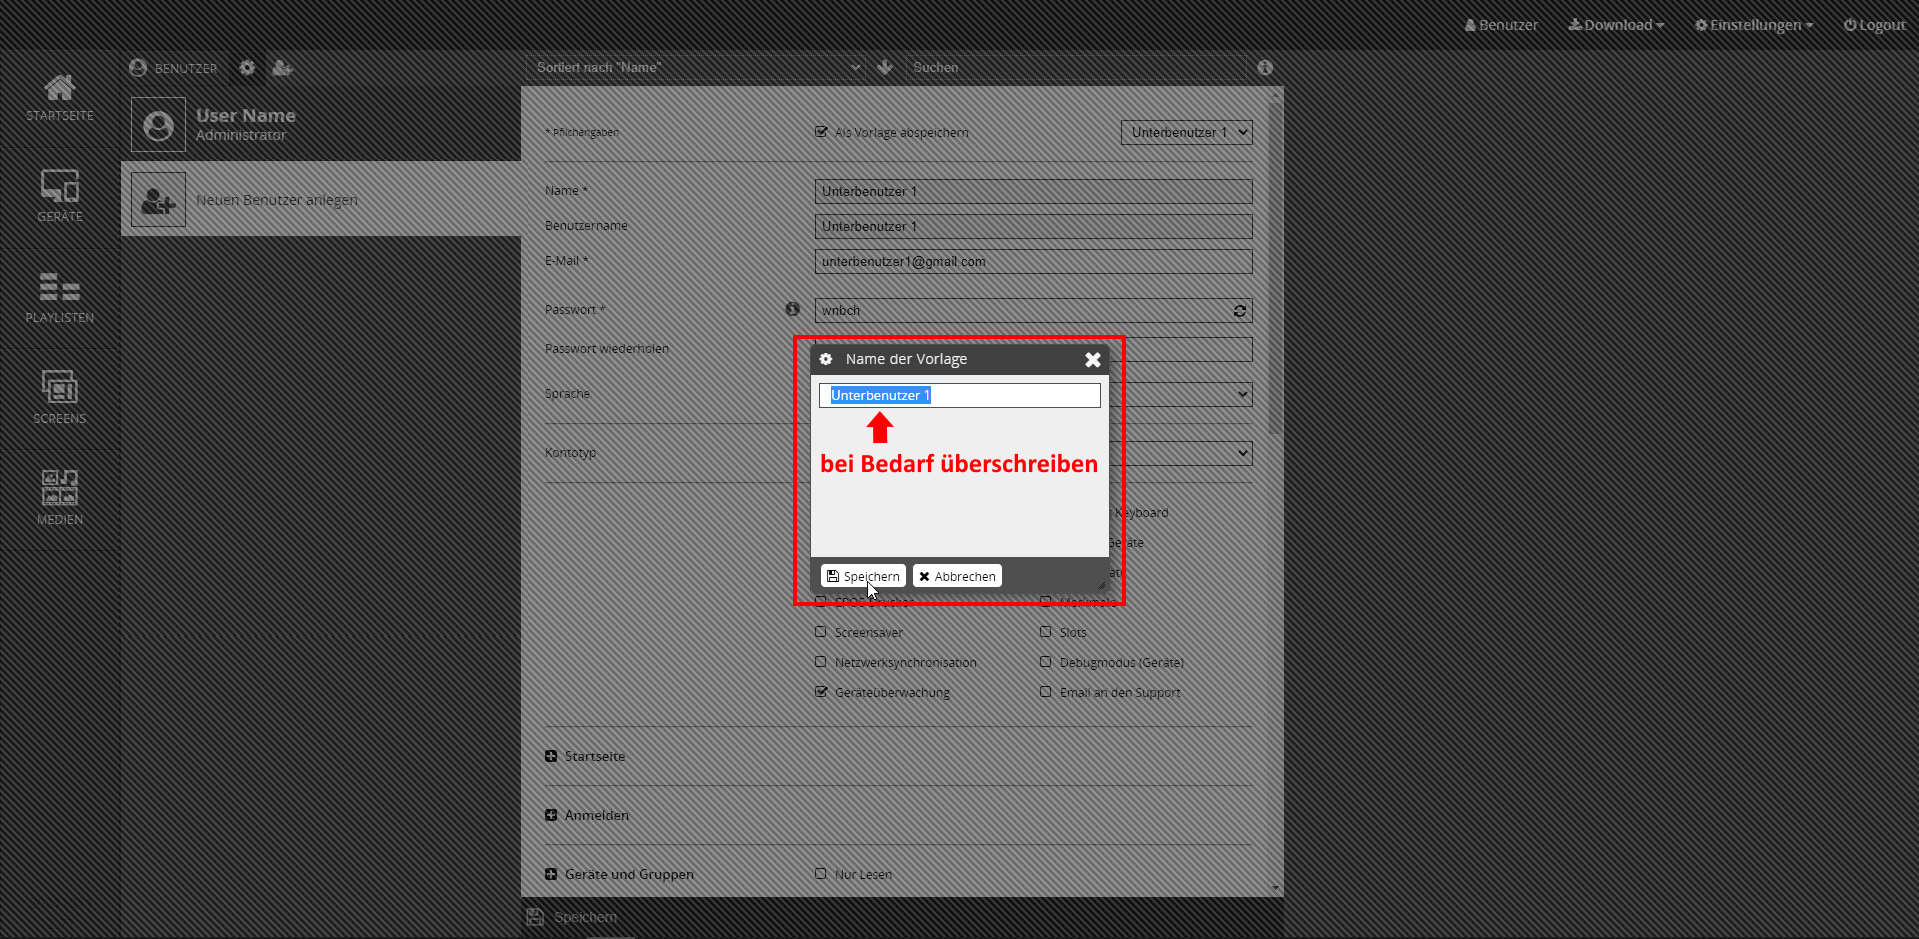Open the Download menu

point(1616,25)
